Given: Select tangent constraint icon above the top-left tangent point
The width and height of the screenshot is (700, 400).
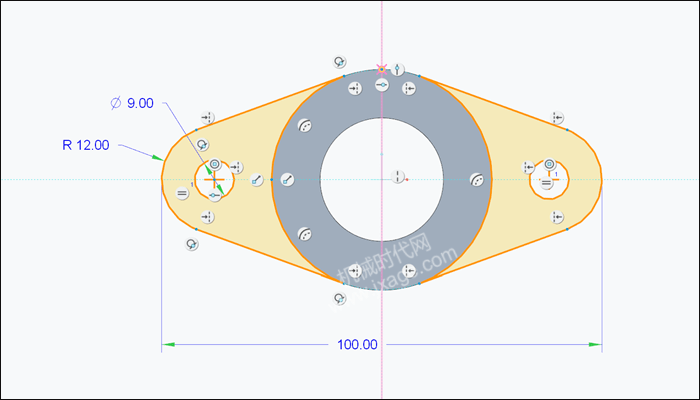Looking at the screenshot, I should pyautogui.click(x=340, y=62).
